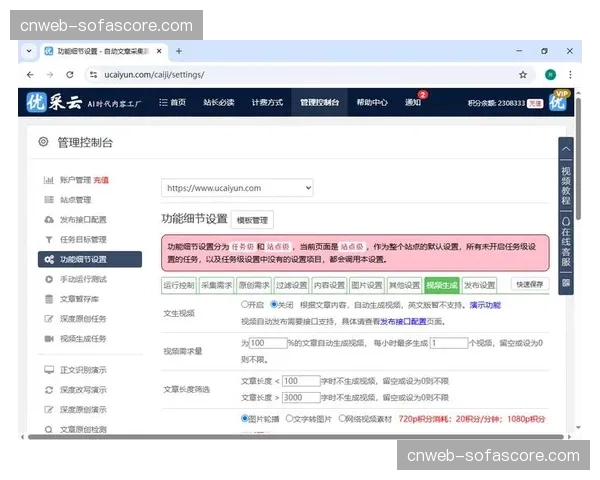Open the site URL dropdown
The image size is (600, 480).
pos(237,188)
